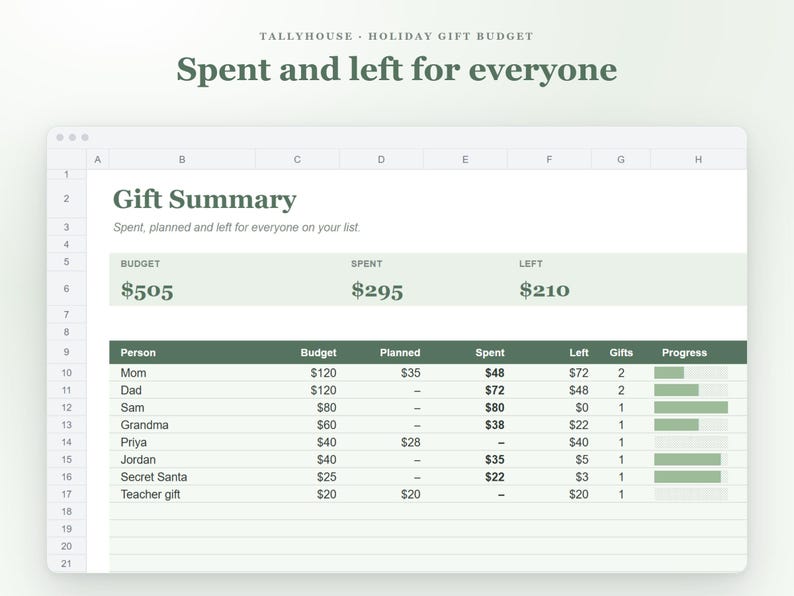Click Priya's empty progress bar

click(691, 442)
